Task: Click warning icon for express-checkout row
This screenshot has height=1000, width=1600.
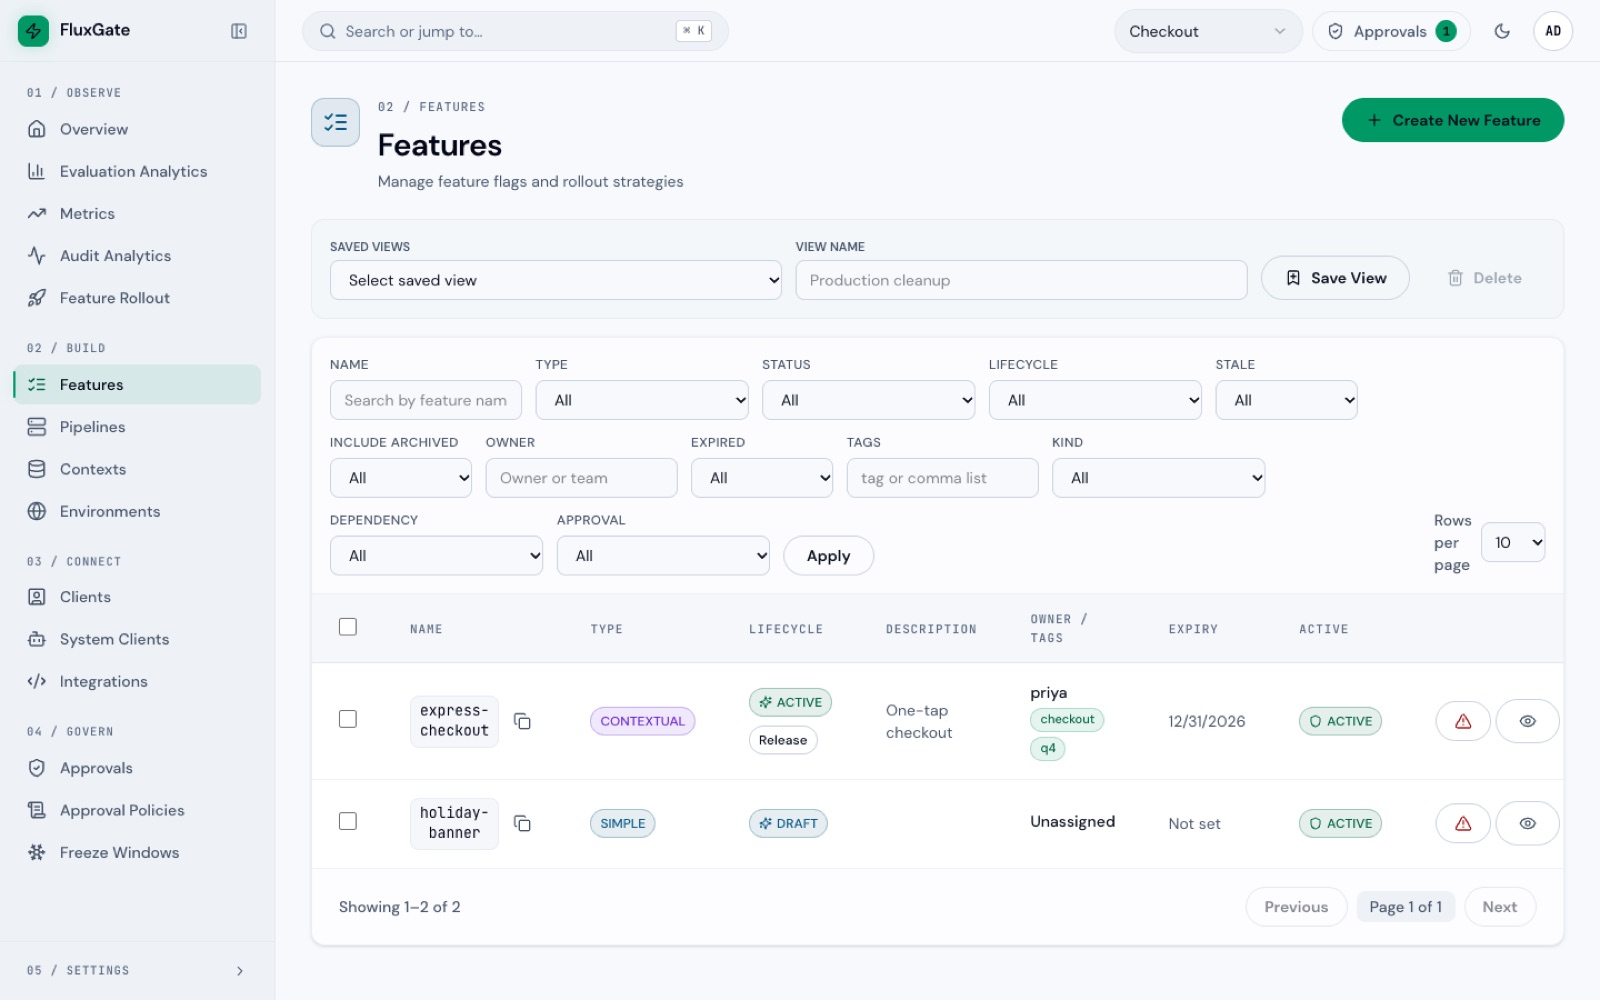Action: pyautogui.click(x=1463, y=721)
